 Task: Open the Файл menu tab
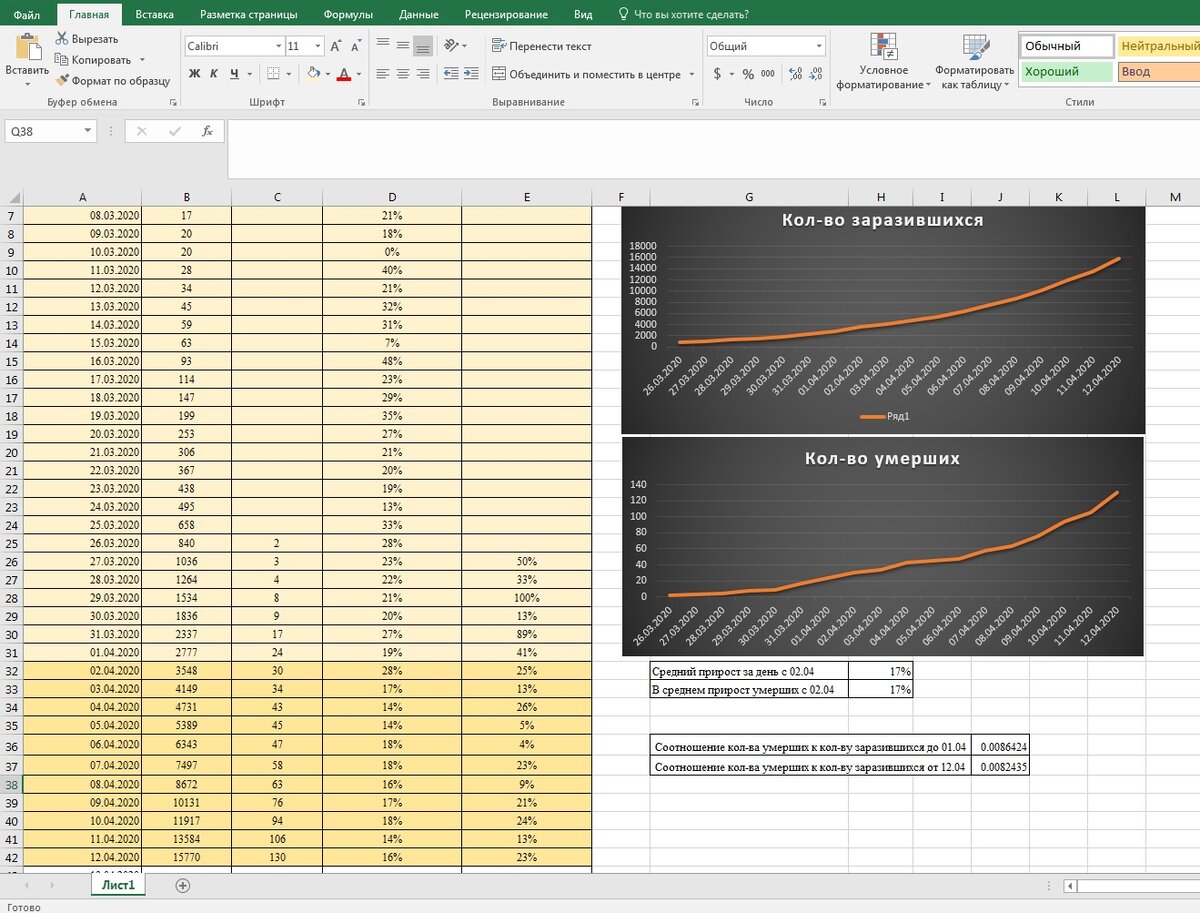(x=27, y=14)
